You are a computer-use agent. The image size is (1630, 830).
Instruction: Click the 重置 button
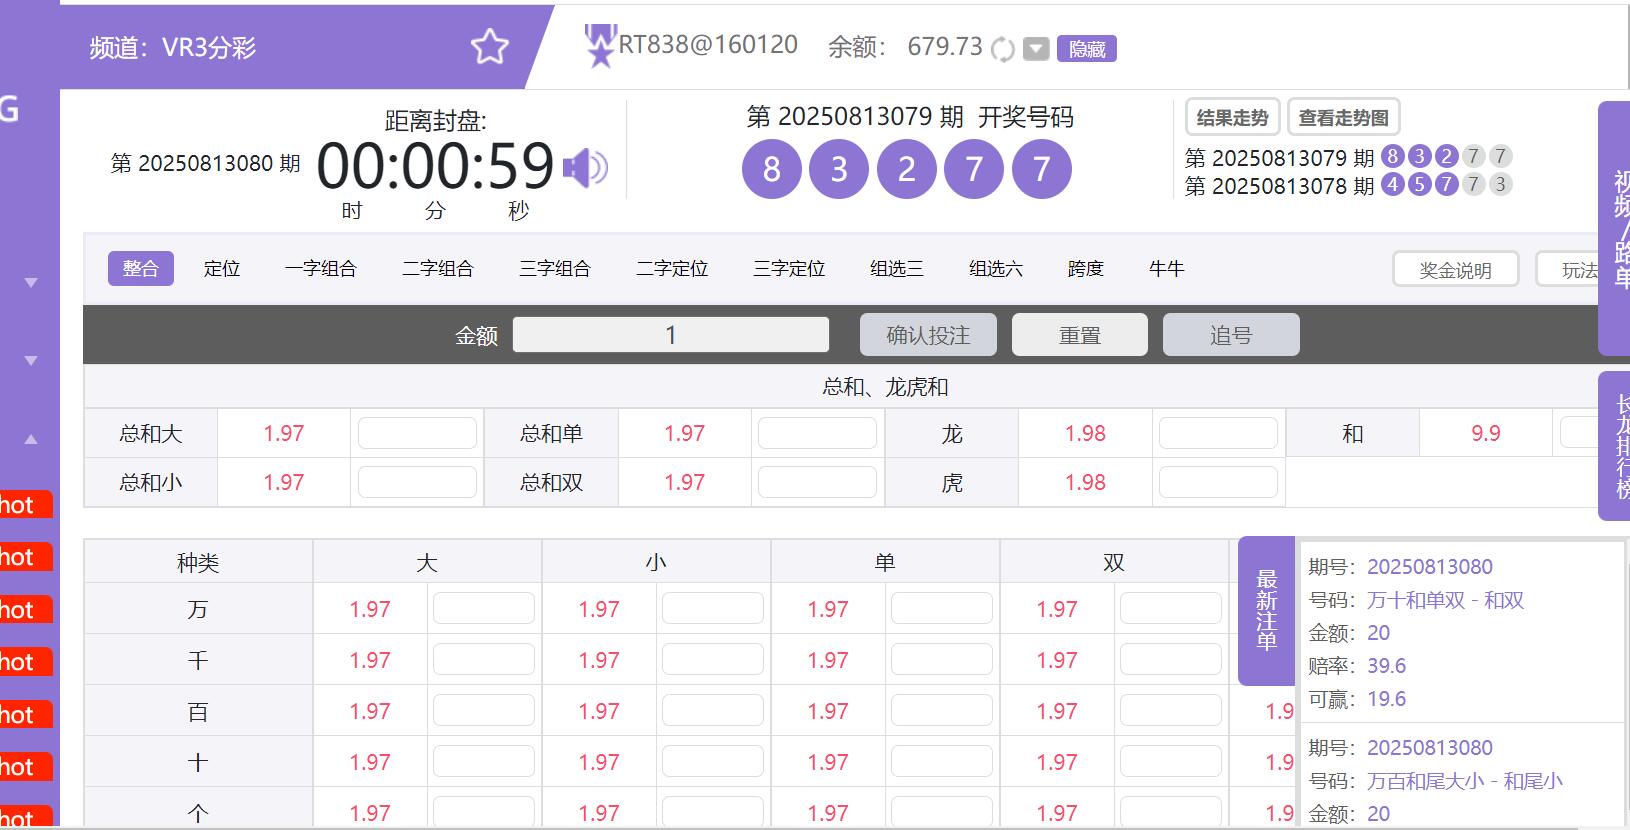[1079, 335]
